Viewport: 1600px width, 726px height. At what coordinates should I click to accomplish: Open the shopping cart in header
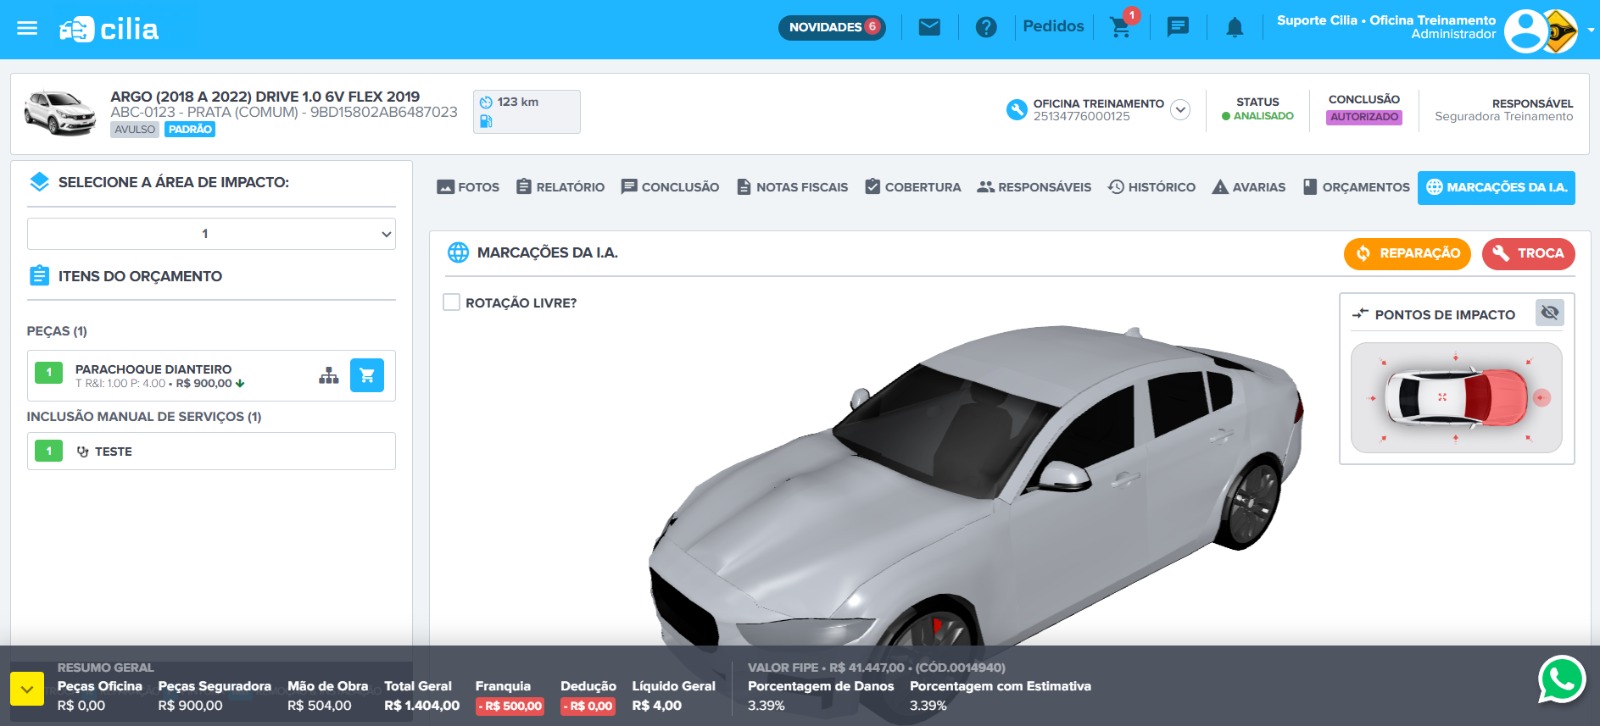pos(1121,27)
